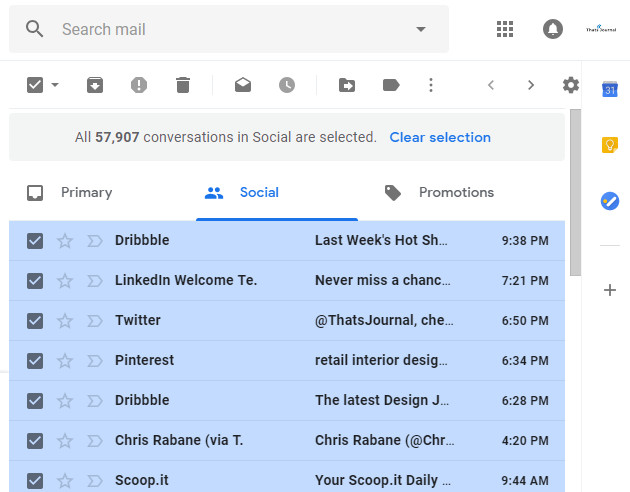Click the Search mail input field
This screenshot has width=630, height=492.
(229, 29)
